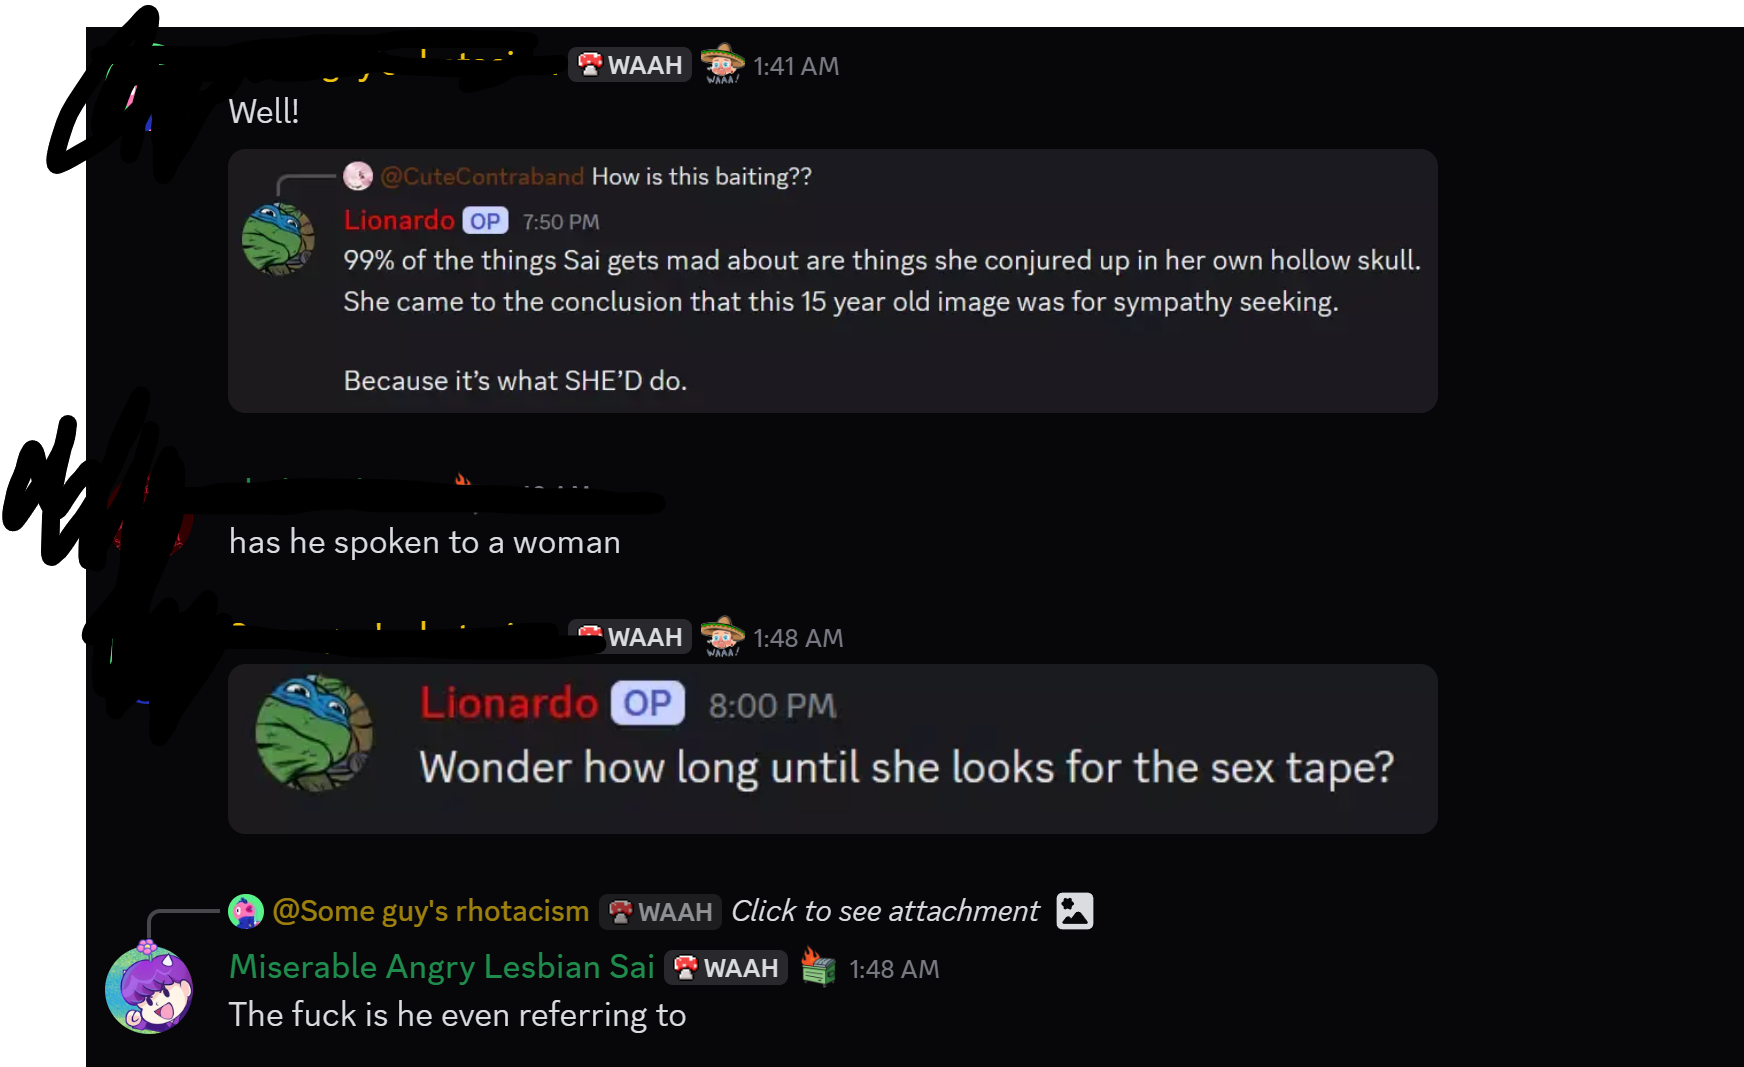Click the red Lionardo username at 8:00 PM

(509, 703)
